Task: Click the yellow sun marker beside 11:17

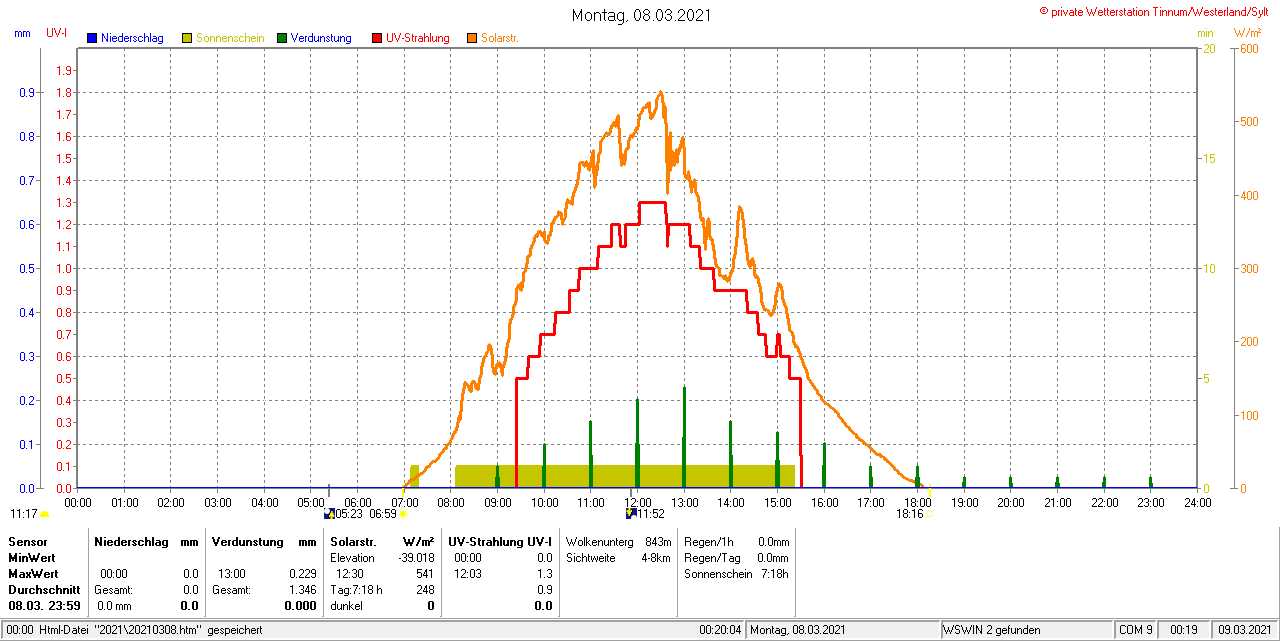Action: (44, 514)
